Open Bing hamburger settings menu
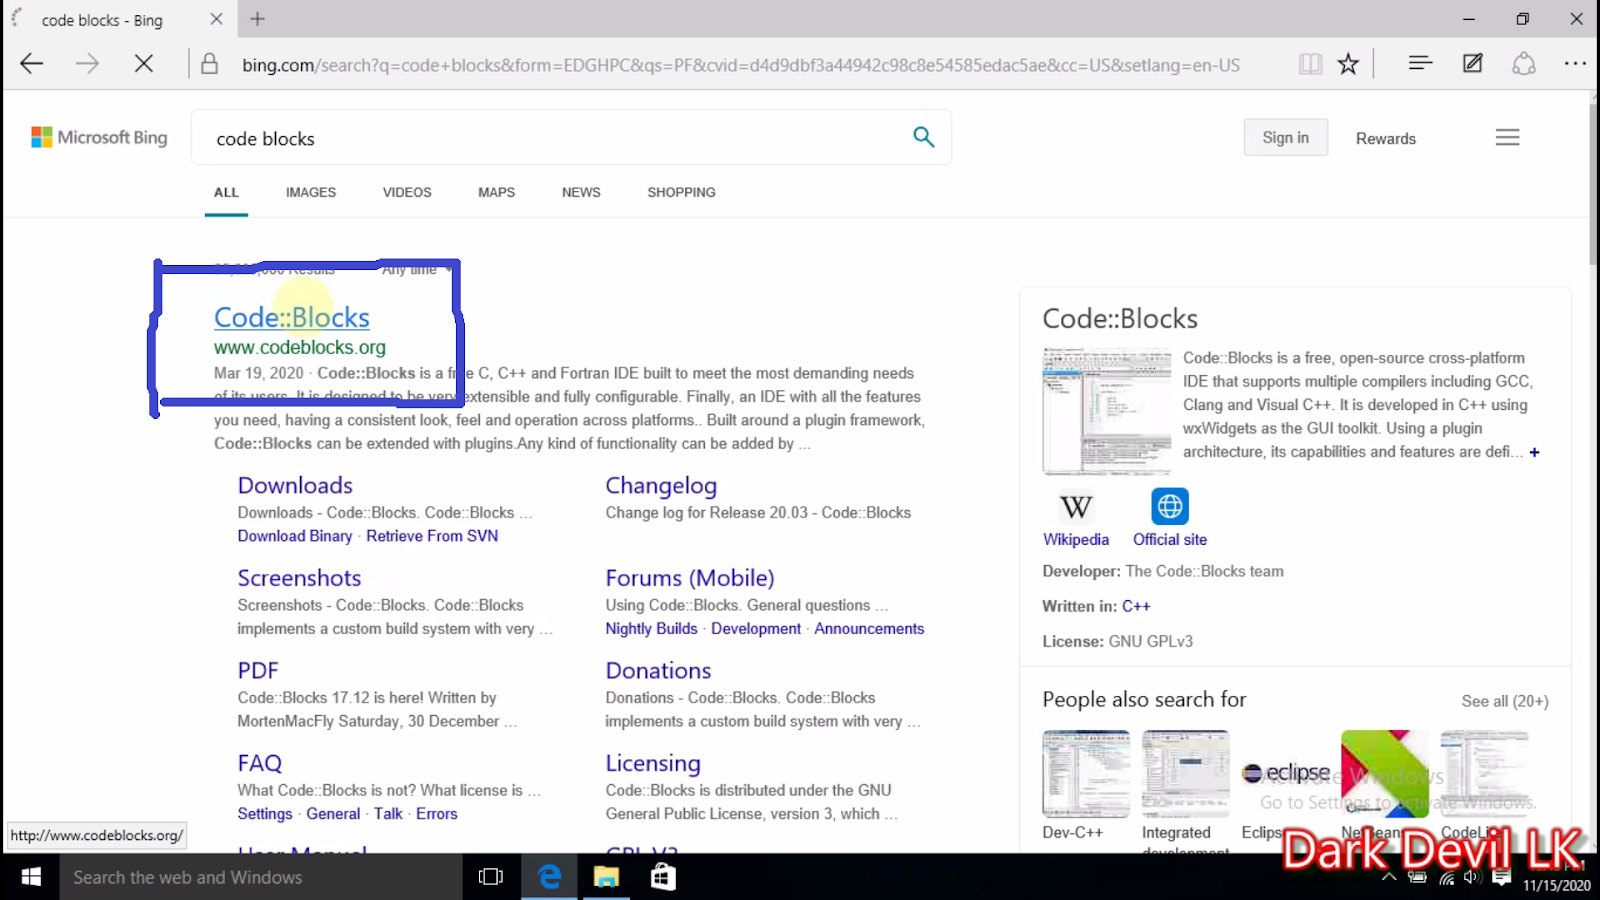This screenshot has height=900, width=1600. [x=1507, y=137]
